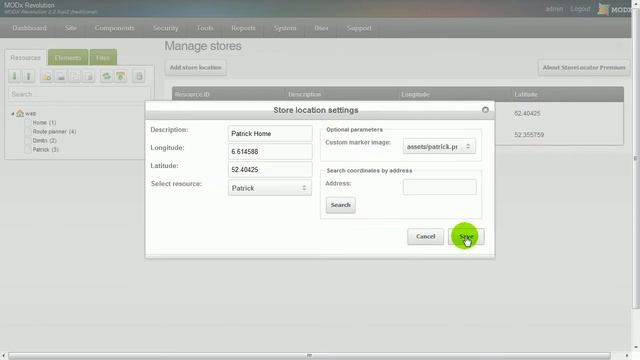Click latitude cell 52.355759 in grid
640x360 pixels.
(x=529, y=134)
